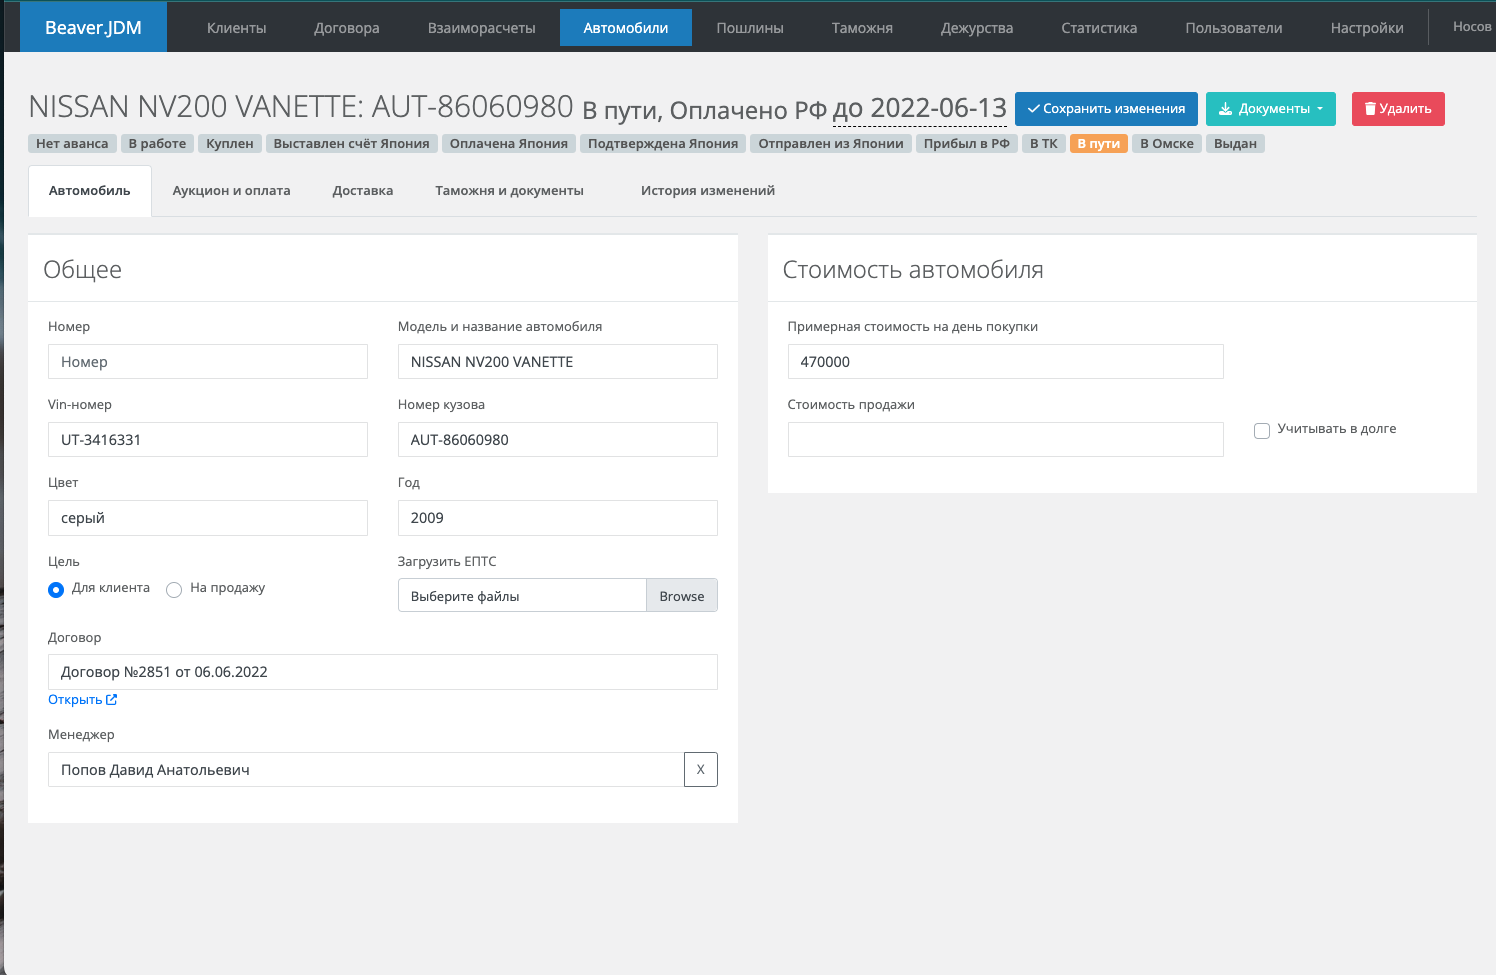1496x975 pixels.
Task: Select the На продажу radio option
Action: pyautogui.click(x=174, y=590)
